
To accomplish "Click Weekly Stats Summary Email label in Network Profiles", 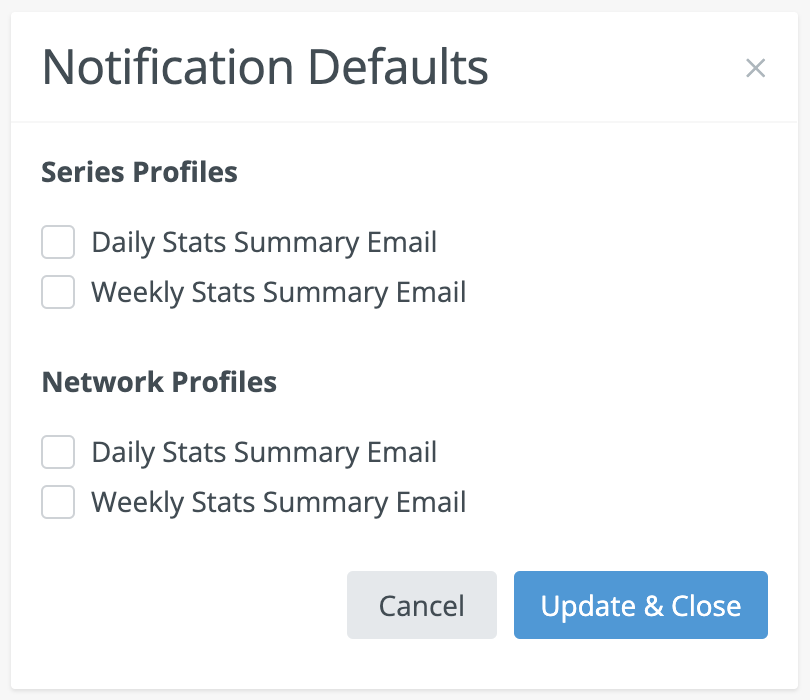I will pyautogui.click(x=278, y=502).
